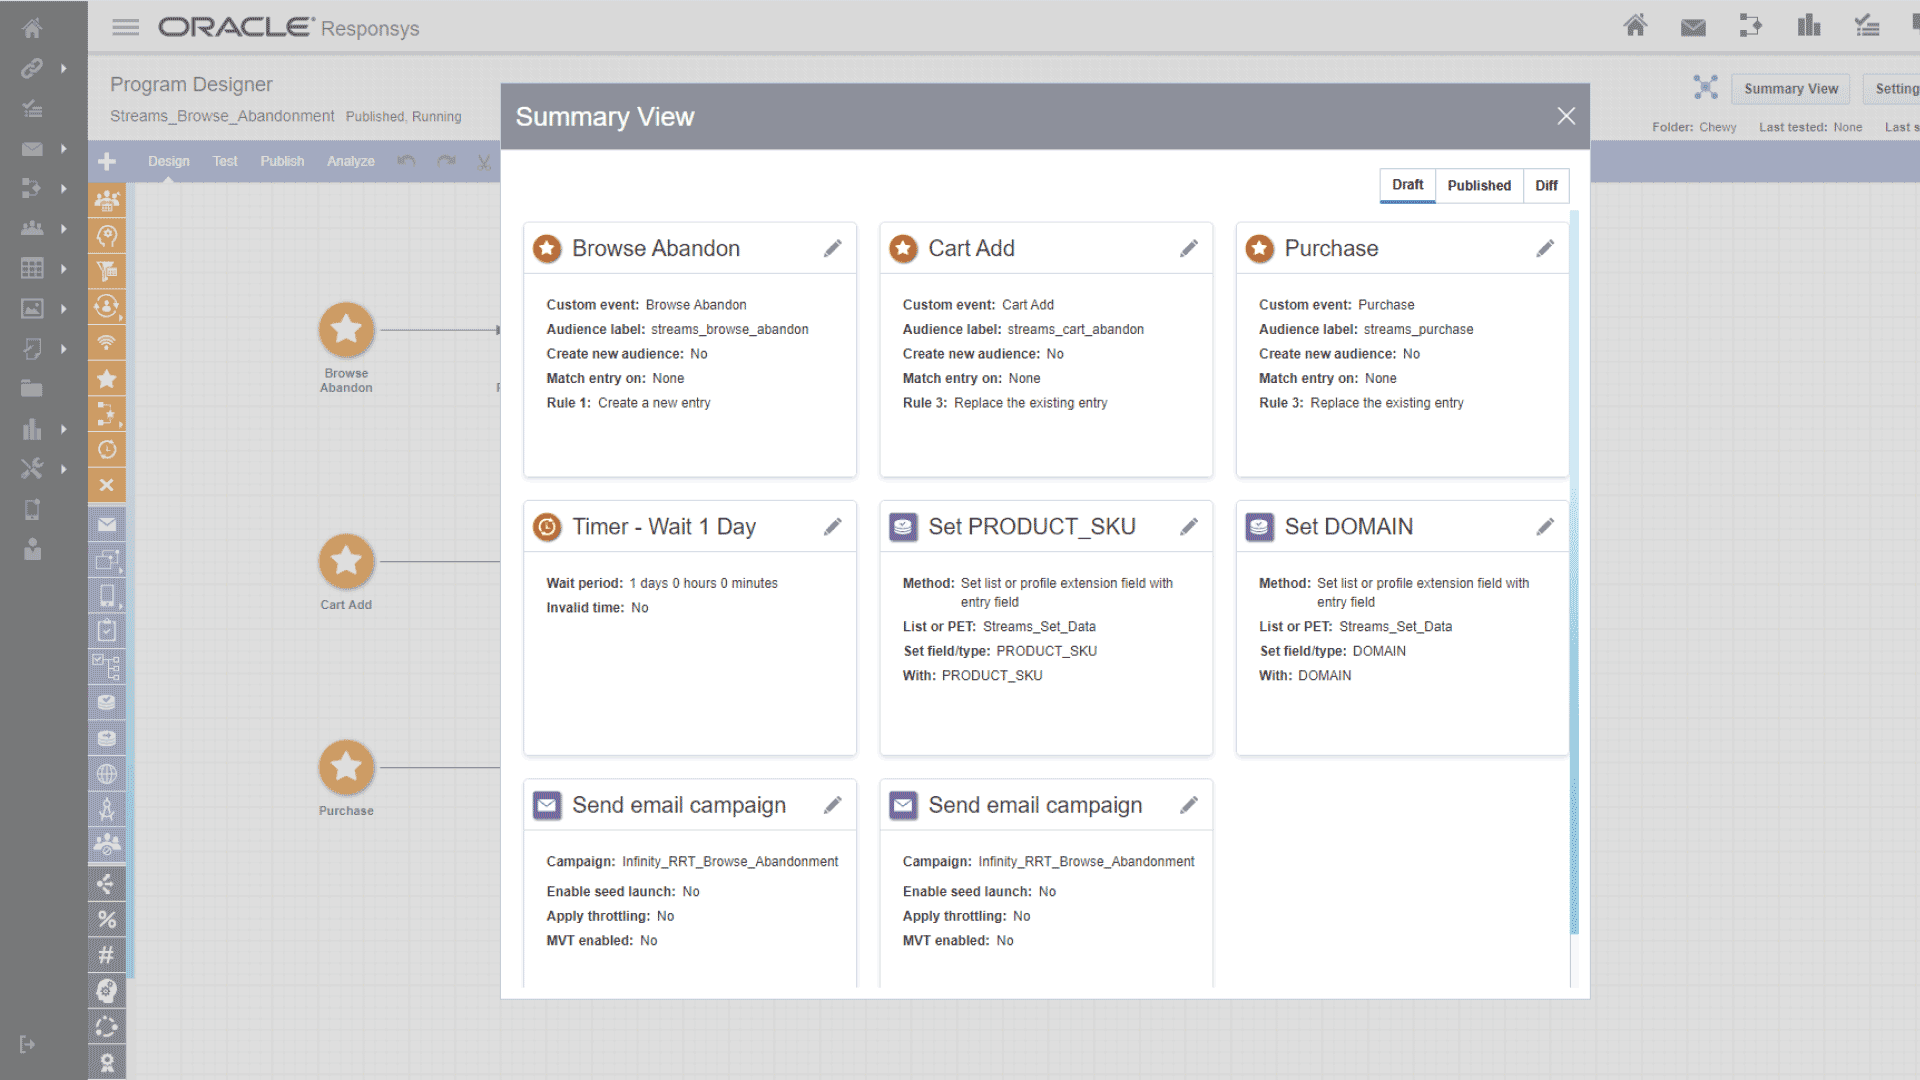Click the close button on Summary View
The height and width of the screenshot is (1080, 1920).
(1567, 116)
